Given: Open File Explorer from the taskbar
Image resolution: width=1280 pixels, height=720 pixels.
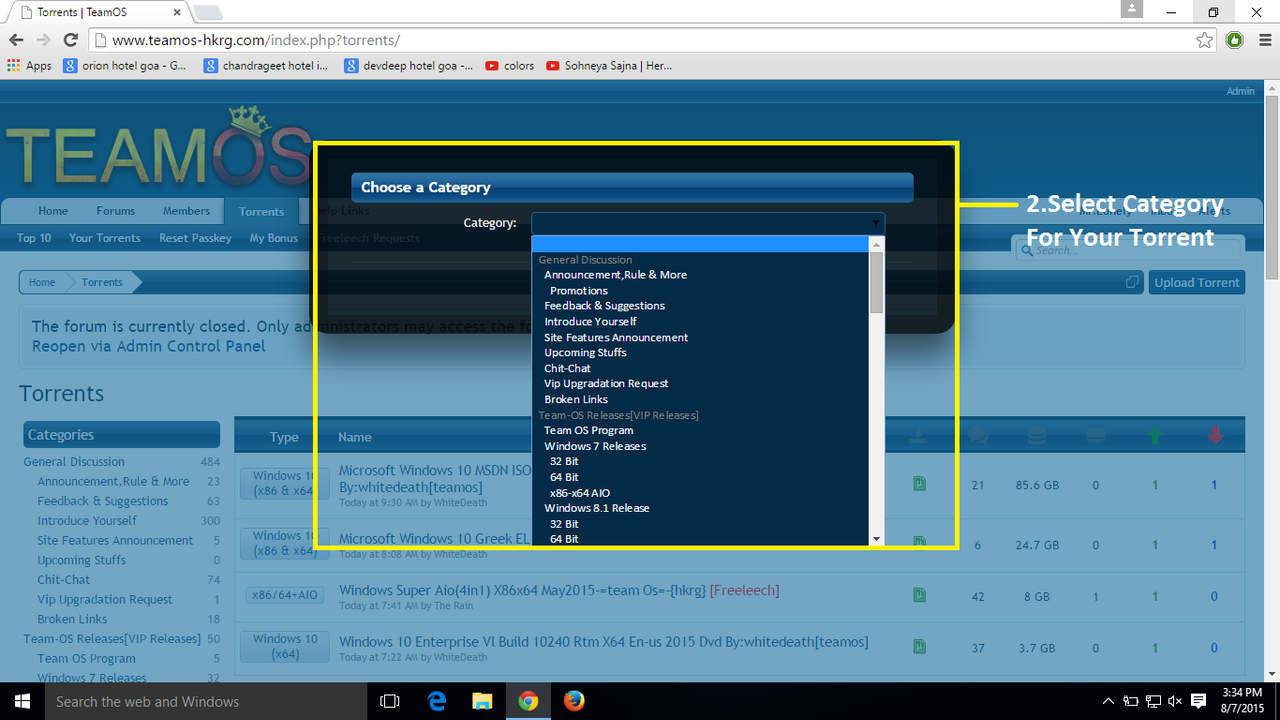Looking at the screenshot, I should click(482, 701).
